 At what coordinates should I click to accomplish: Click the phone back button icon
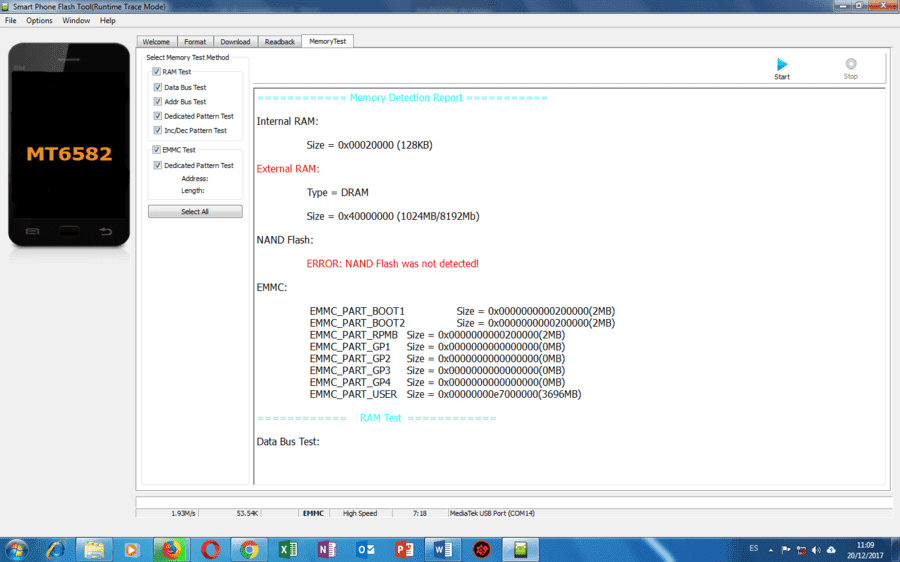coord(106,231)
